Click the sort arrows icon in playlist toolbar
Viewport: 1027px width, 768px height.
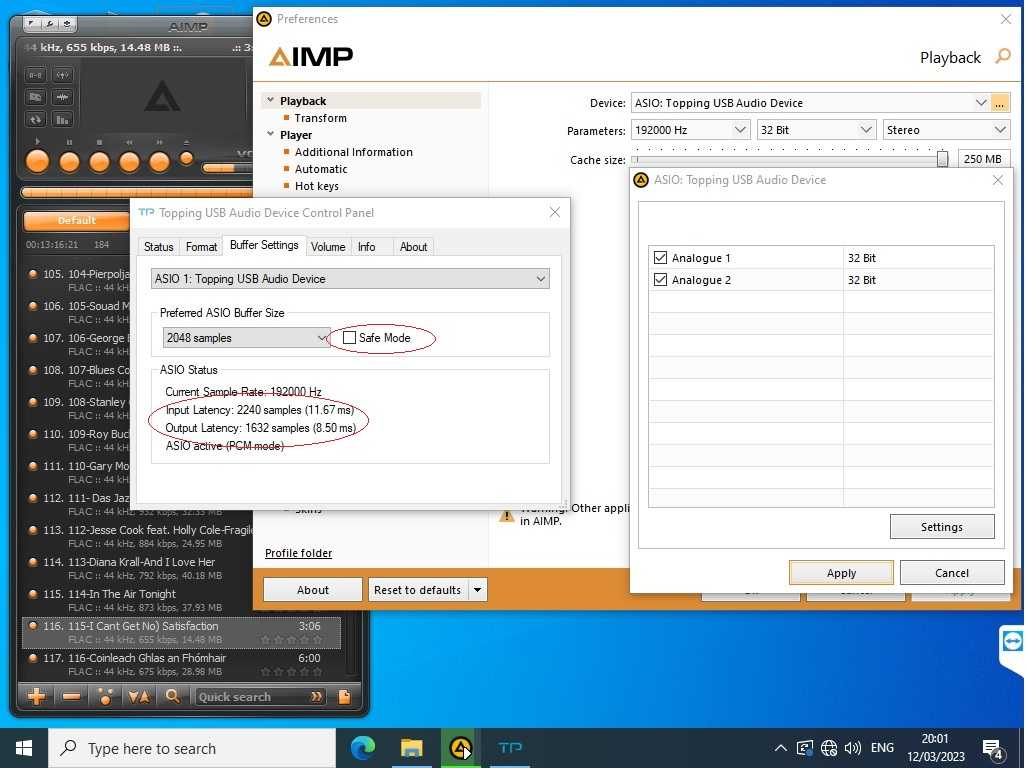[139, 697]
